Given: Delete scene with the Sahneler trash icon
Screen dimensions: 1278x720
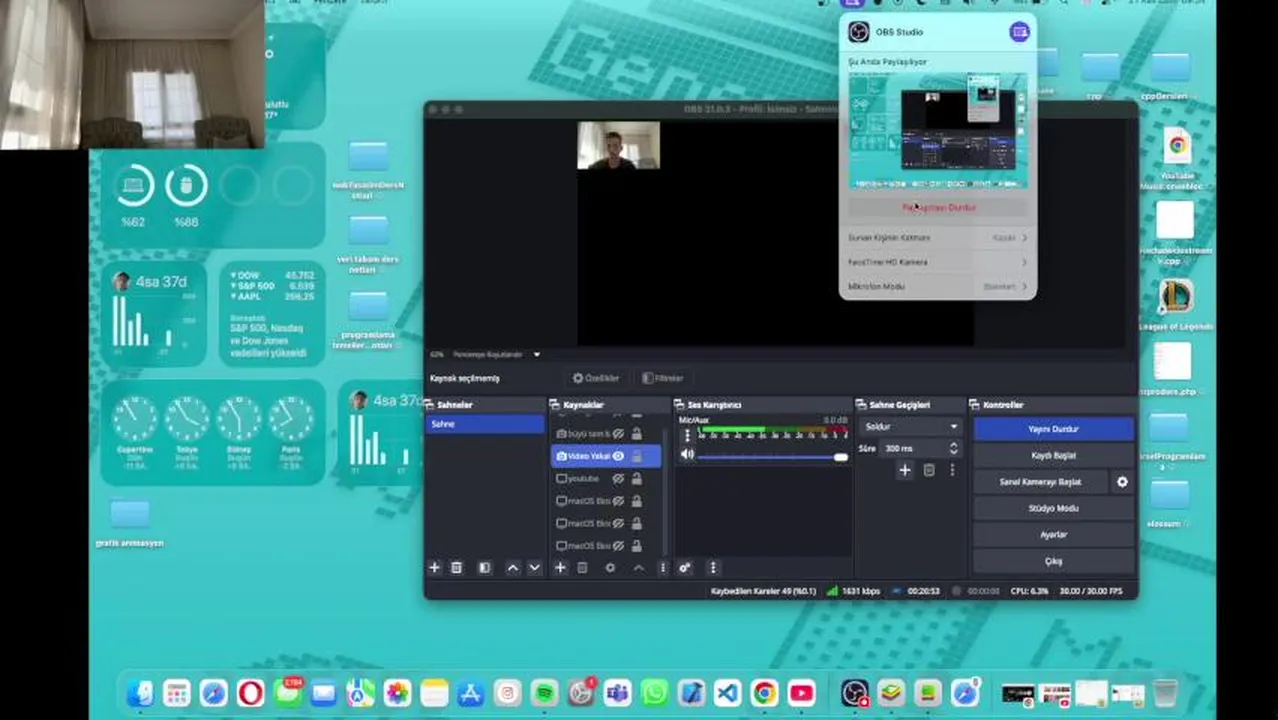Looking at the screenshot, I should 456,567.
